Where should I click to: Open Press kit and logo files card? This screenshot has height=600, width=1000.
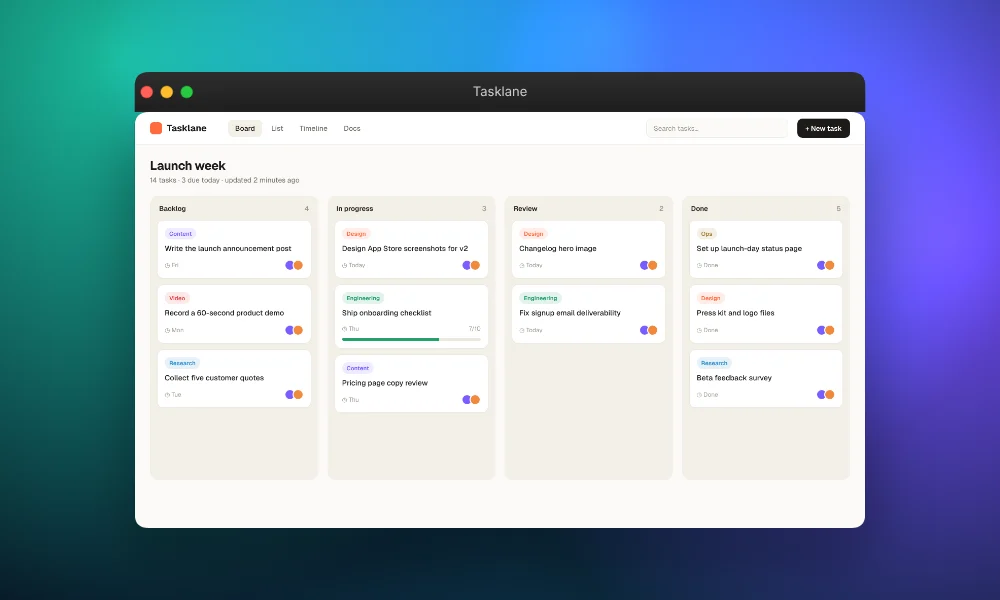[x=766, y=314]
